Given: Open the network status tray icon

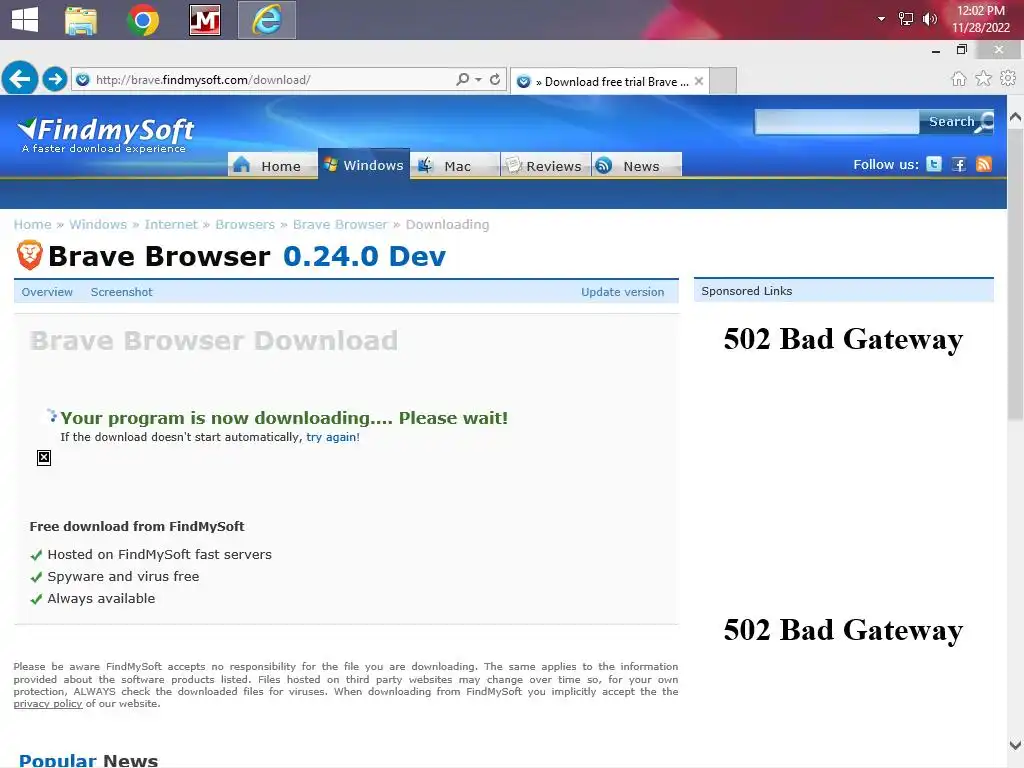Looking at the screenshot, I should pos(906,19).
